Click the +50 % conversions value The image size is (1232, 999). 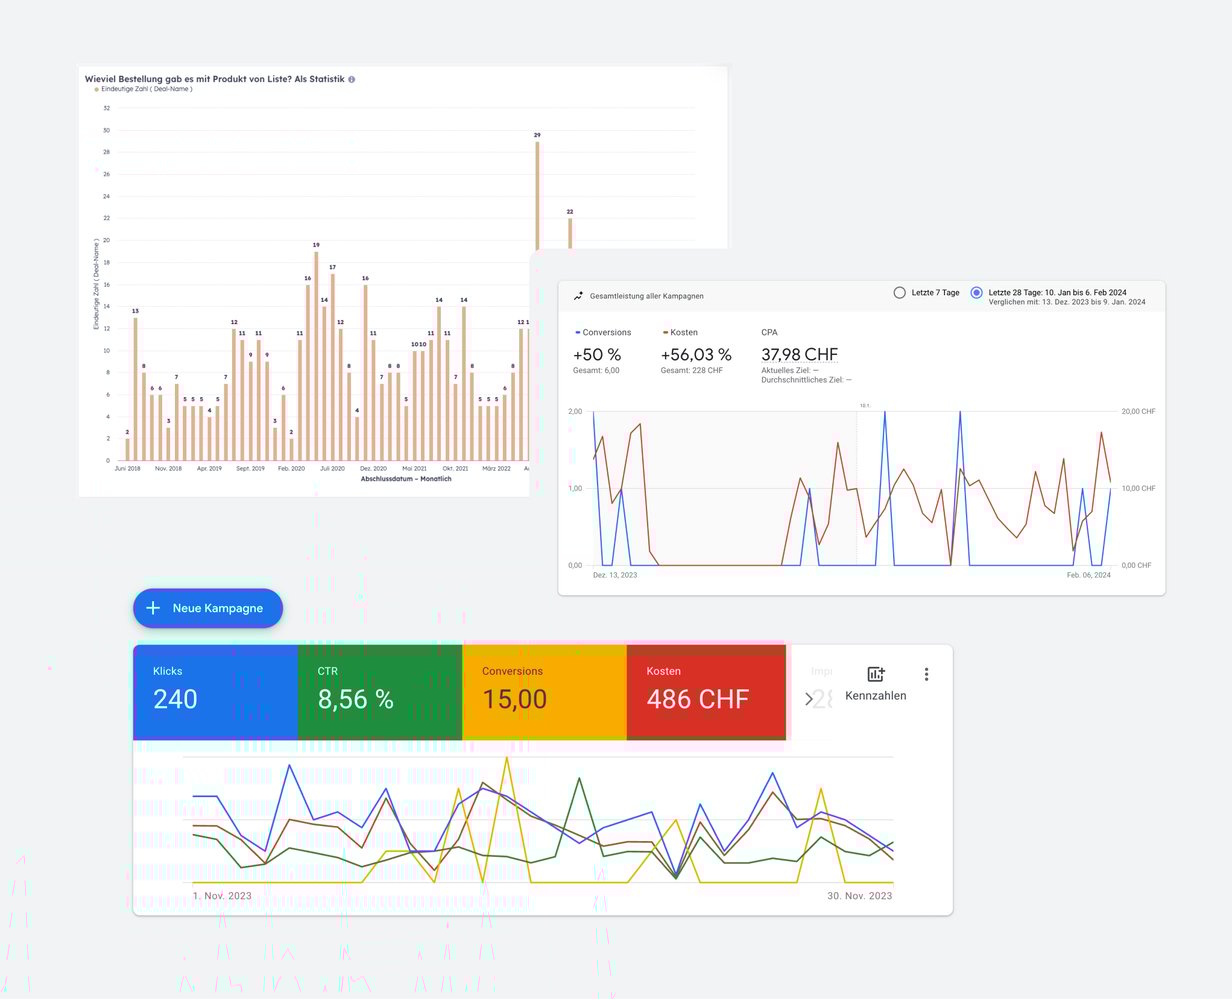click(x=597, y=354)
